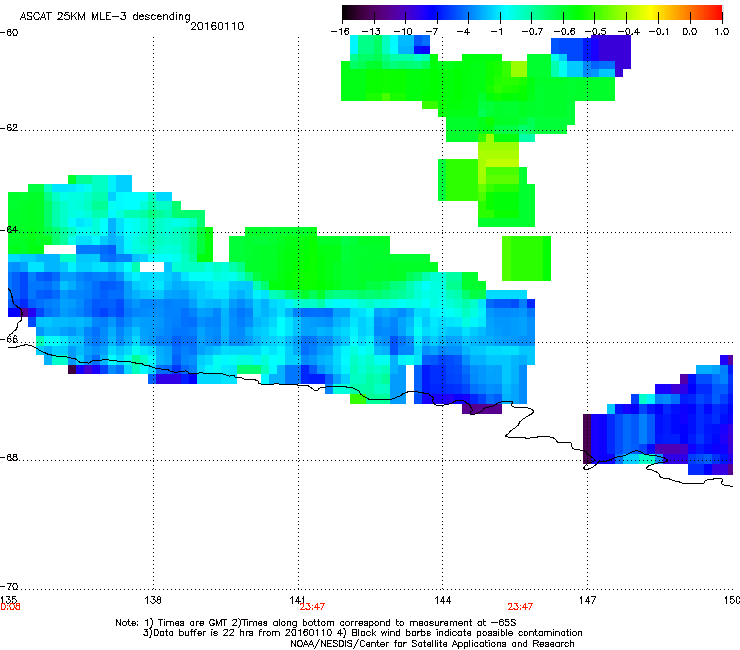Click the note "Data buffer is 22 hrs from 20160110"
The height and width of the screenshot is (650, 740).
click(242, 633)
